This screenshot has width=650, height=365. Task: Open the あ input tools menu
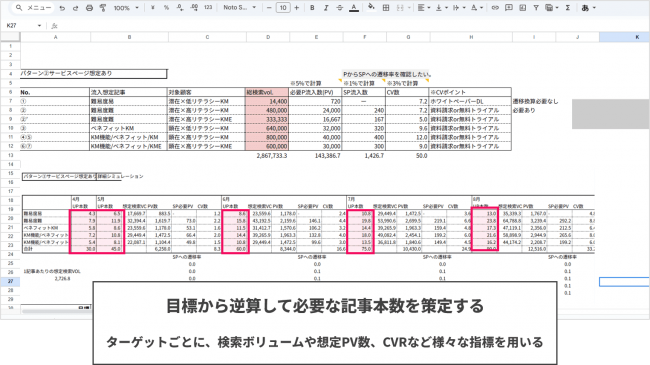coord(588,8)
